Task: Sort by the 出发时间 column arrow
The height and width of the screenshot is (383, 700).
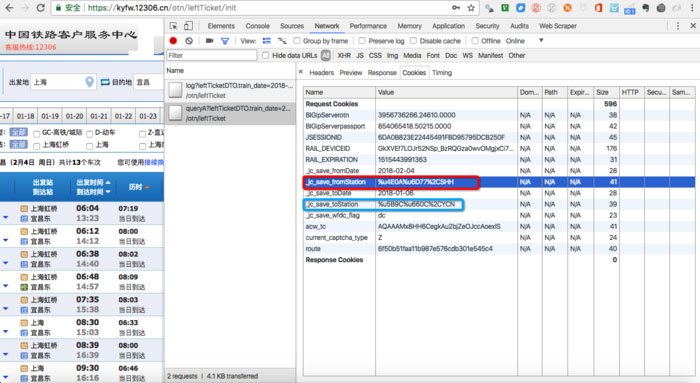Action: [108, 182]
